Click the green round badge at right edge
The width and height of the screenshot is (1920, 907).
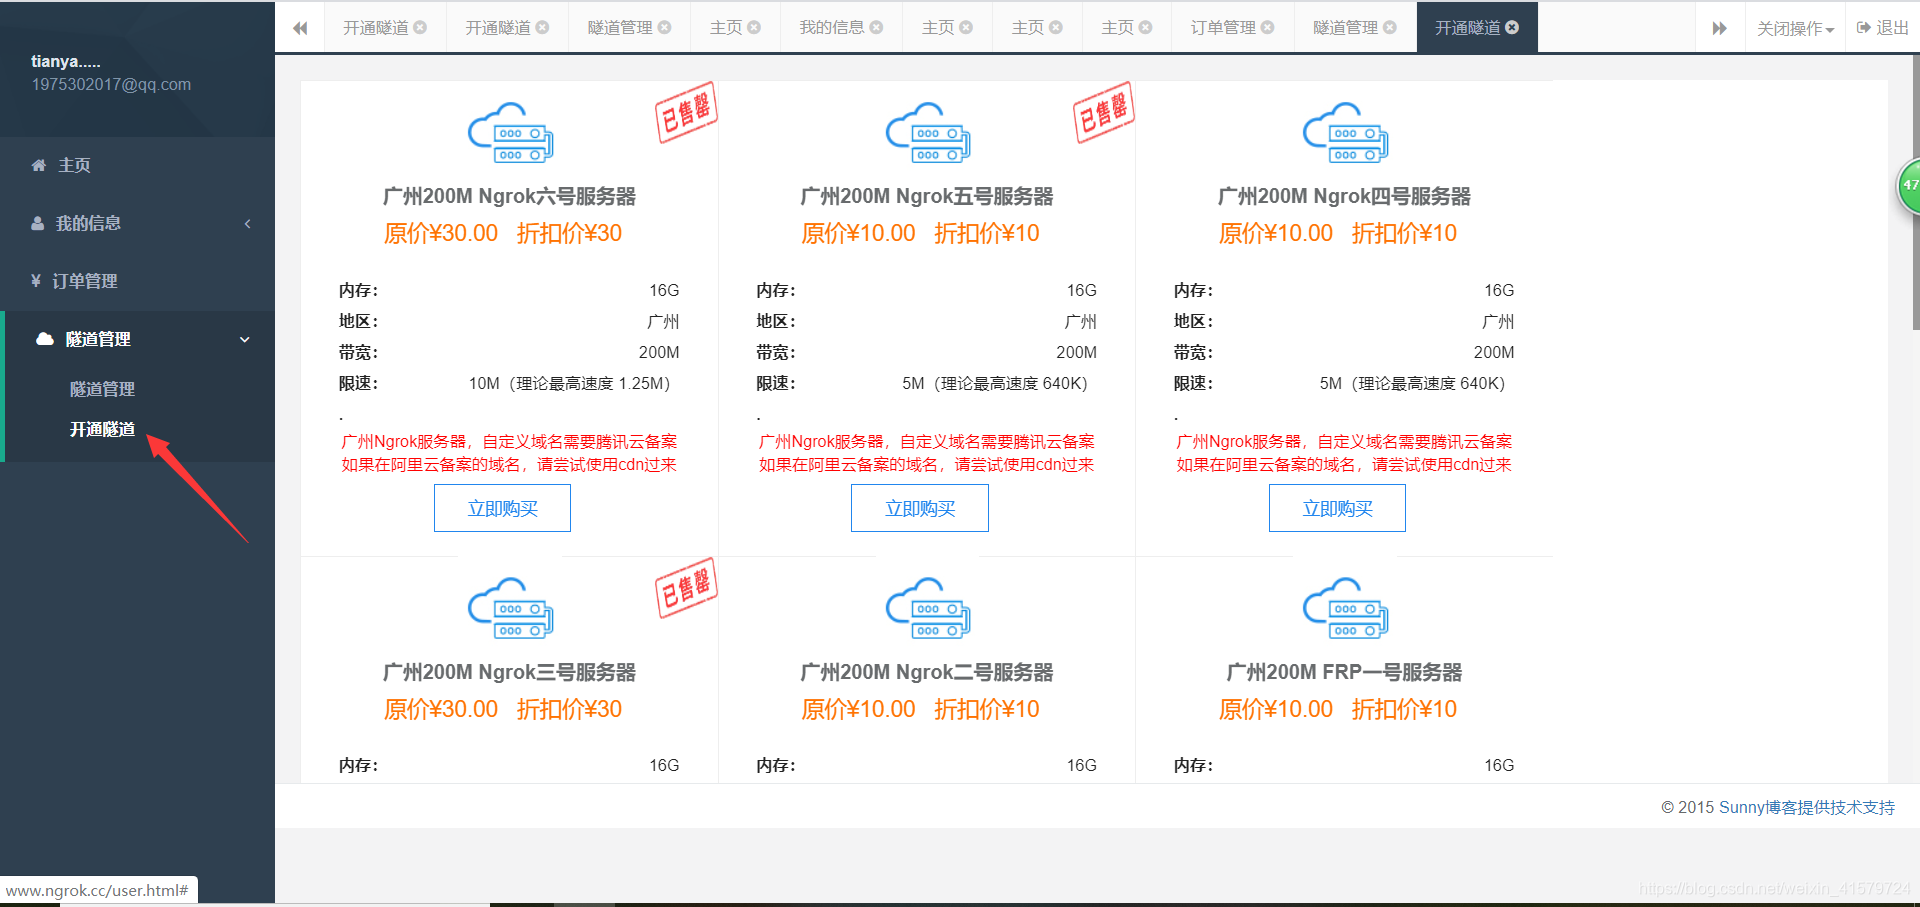click(1909, 185)
